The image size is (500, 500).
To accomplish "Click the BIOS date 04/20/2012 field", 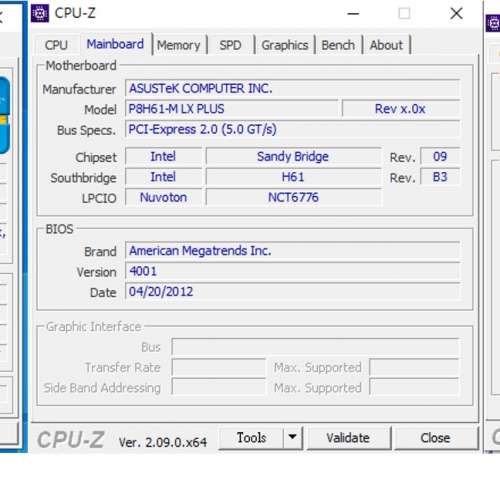I will point(293,292).
